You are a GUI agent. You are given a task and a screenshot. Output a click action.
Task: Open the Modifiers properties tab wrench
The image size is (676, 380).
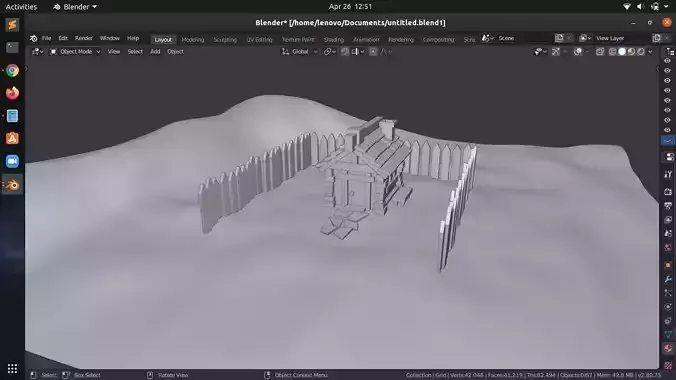(x=668, y=279)
